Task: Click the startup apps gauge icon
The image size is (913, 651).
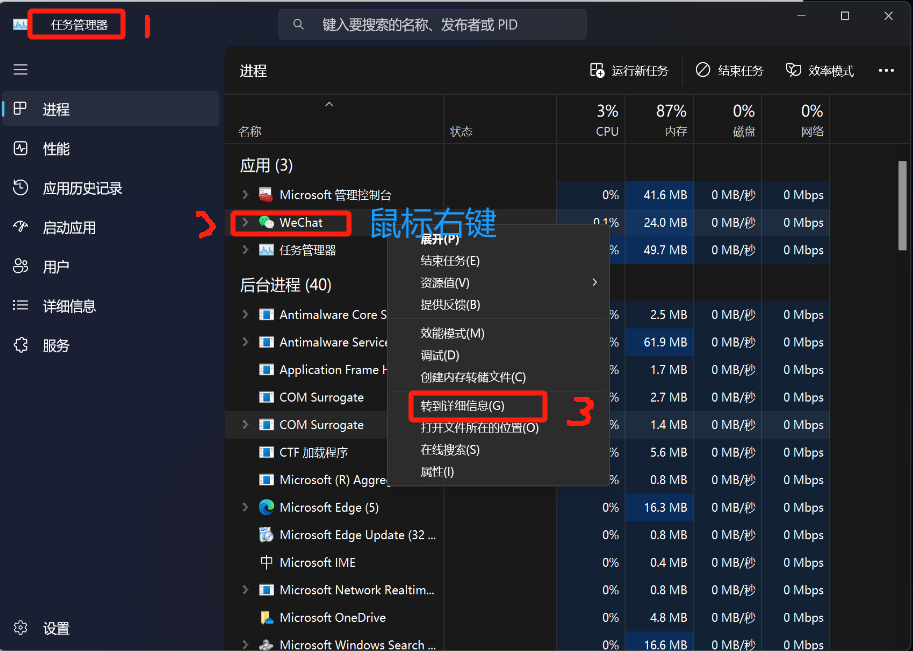Action: point(20,227)
